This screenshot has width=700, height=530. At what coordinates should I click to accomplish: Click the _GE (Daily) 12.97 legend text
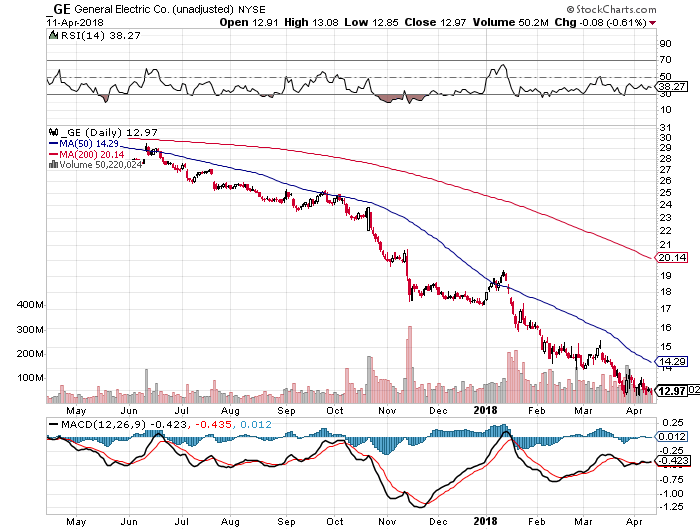109,133
